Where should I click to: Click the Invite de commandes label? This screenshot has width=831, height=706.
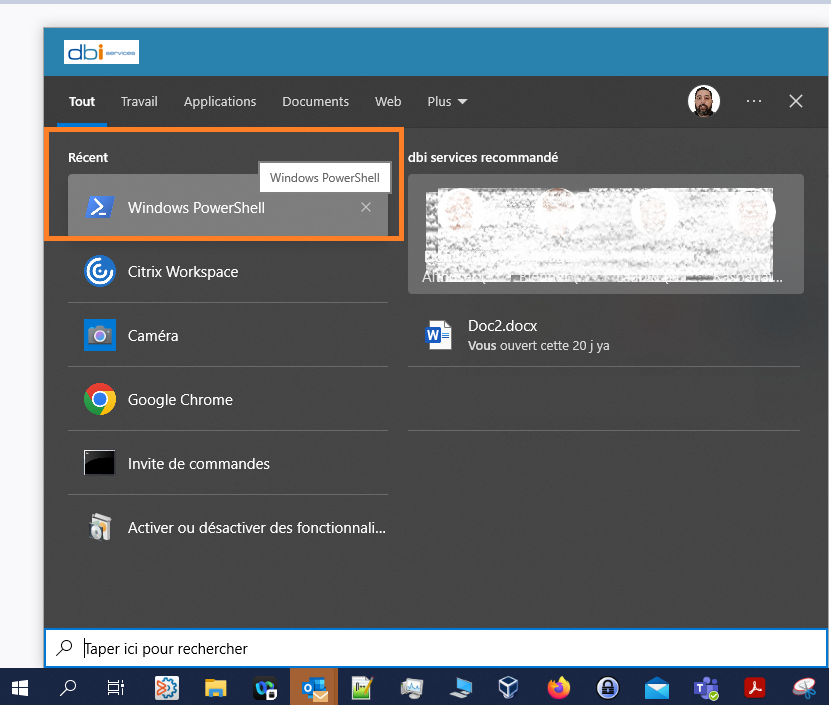[199, 464]
